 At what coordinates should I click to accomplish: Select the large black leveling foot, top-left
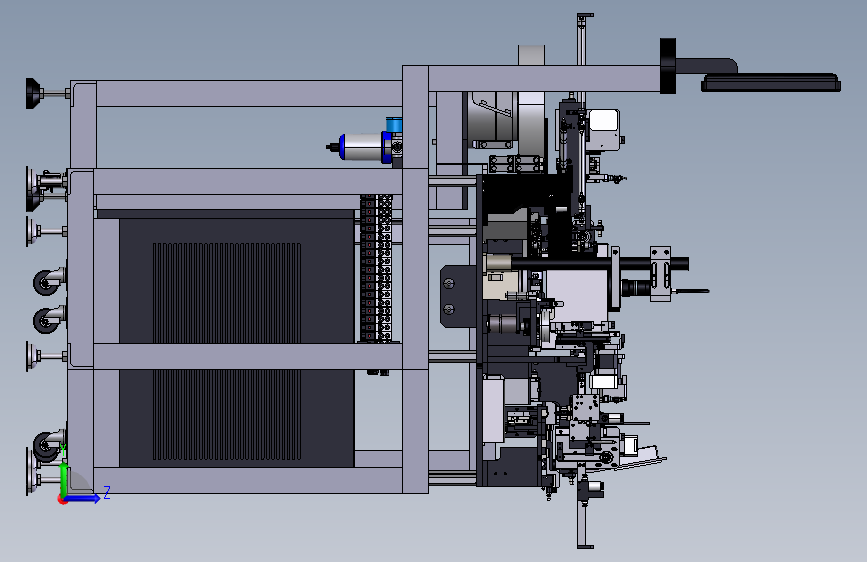(x=34, y=93)
